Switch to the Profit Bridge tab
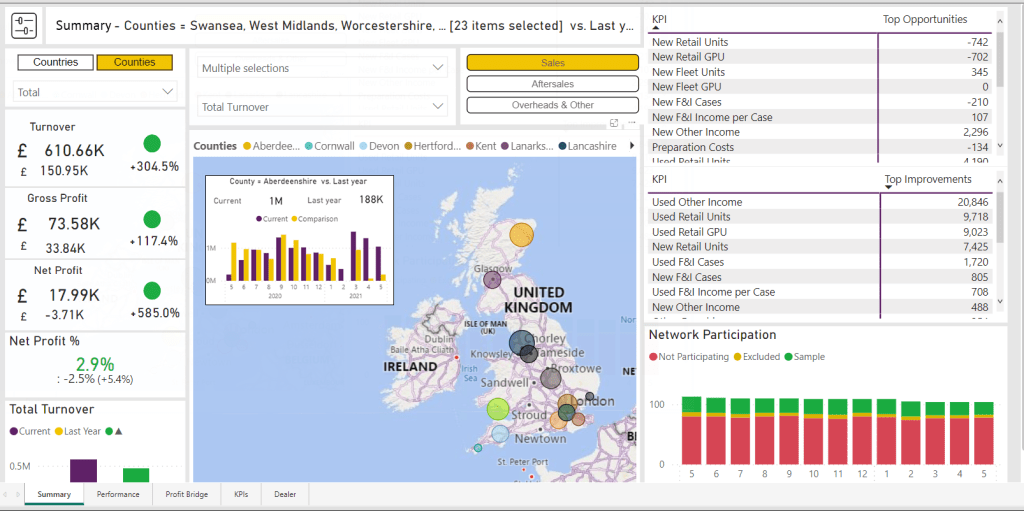This screenshot has width=1024, height=511. click(187, 495)
